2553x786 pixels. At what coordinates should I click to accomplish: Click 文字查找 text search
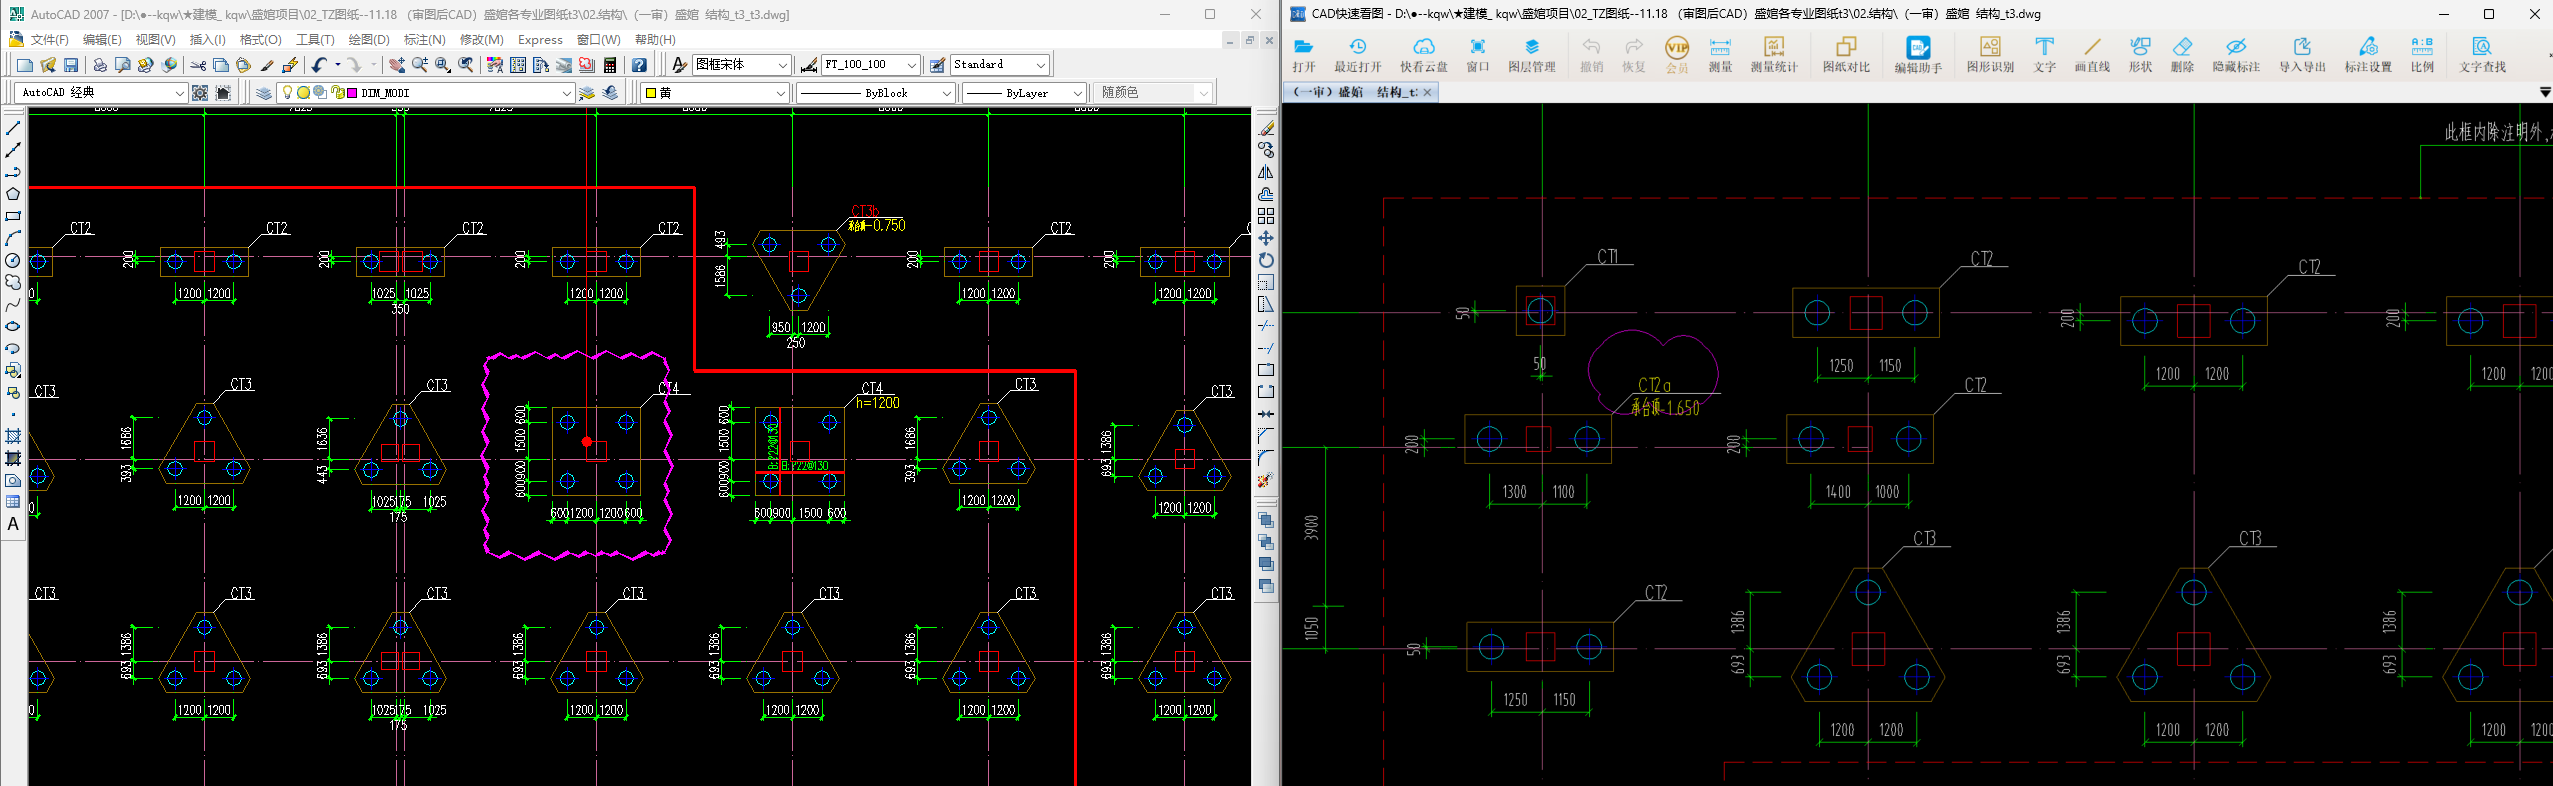point(2482,55)
